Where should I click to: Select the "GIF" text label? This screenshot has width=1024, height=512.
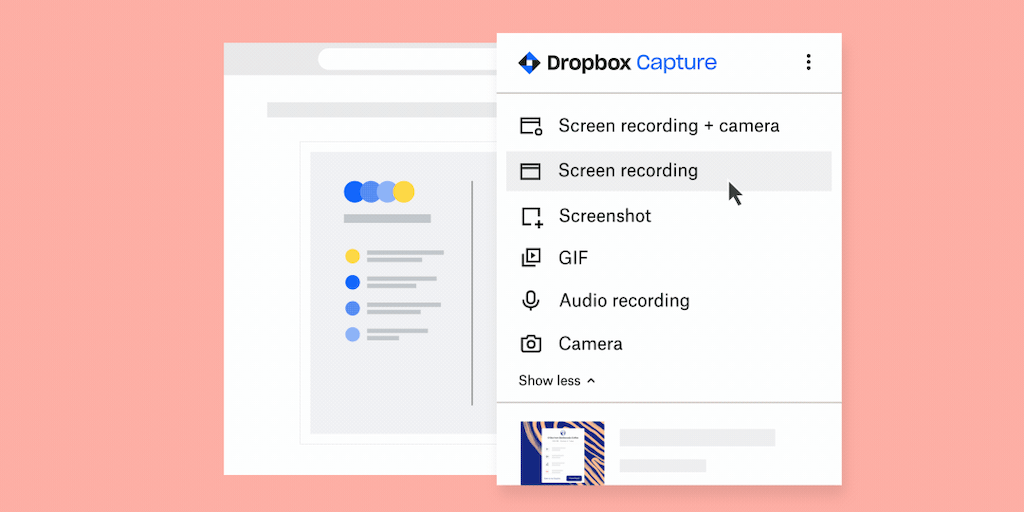coord(573,258)
